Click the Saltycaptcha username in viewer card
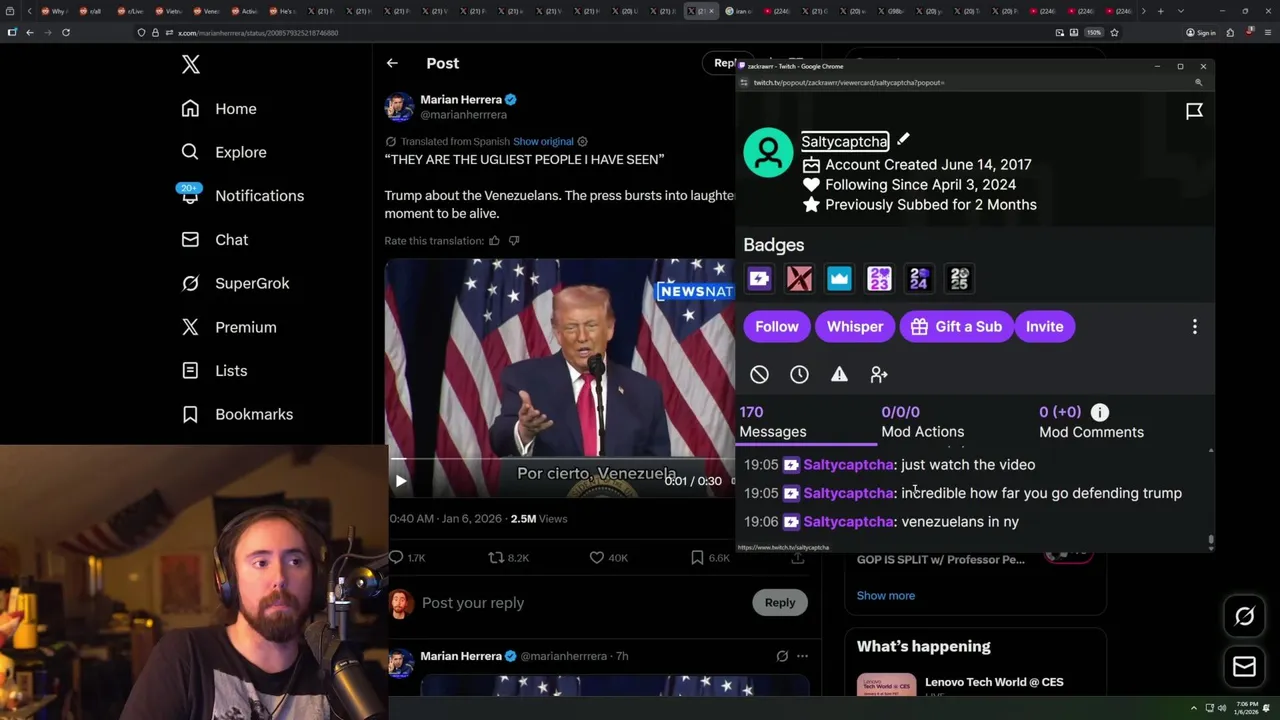Viewport: 1280px width, 720px height. [844, 142]
